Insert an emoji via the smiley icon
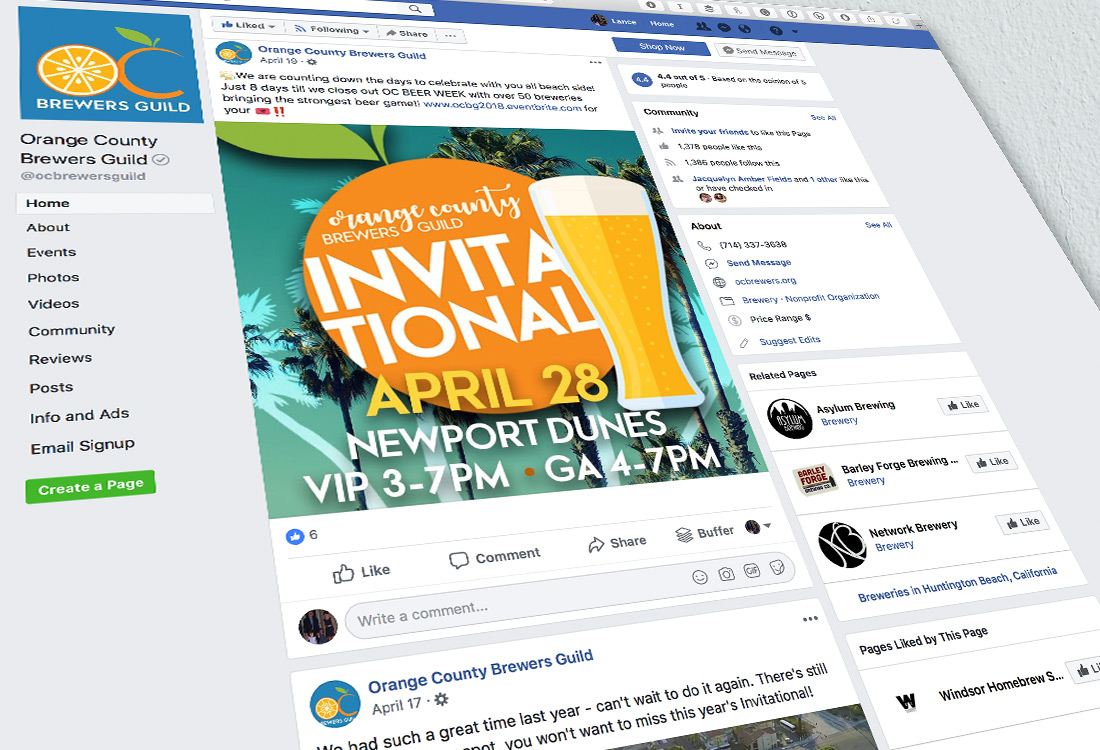The height and width of the screenshot is (750, 1100). click(x=699, y=577)
